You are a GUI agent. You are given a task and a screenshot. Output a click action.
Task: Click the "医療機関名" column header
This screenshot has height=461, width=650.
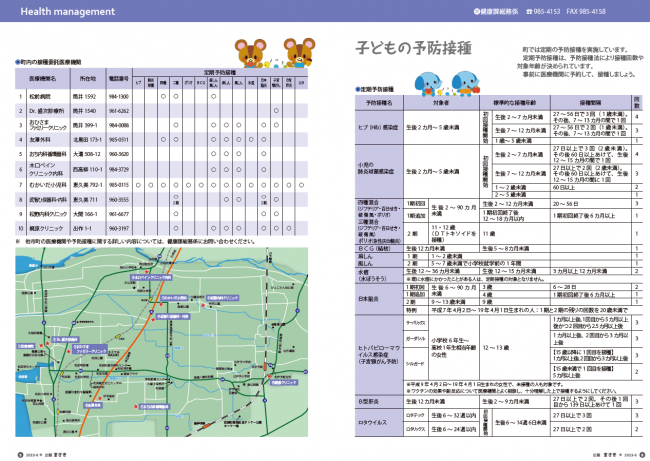(x=43, y=78)
